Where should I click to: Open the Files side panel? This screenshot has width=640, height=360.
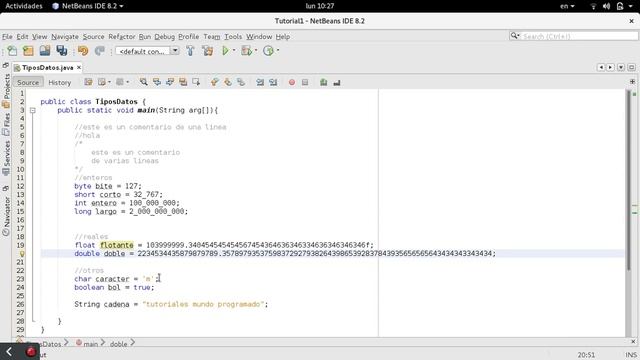point(6,124)
